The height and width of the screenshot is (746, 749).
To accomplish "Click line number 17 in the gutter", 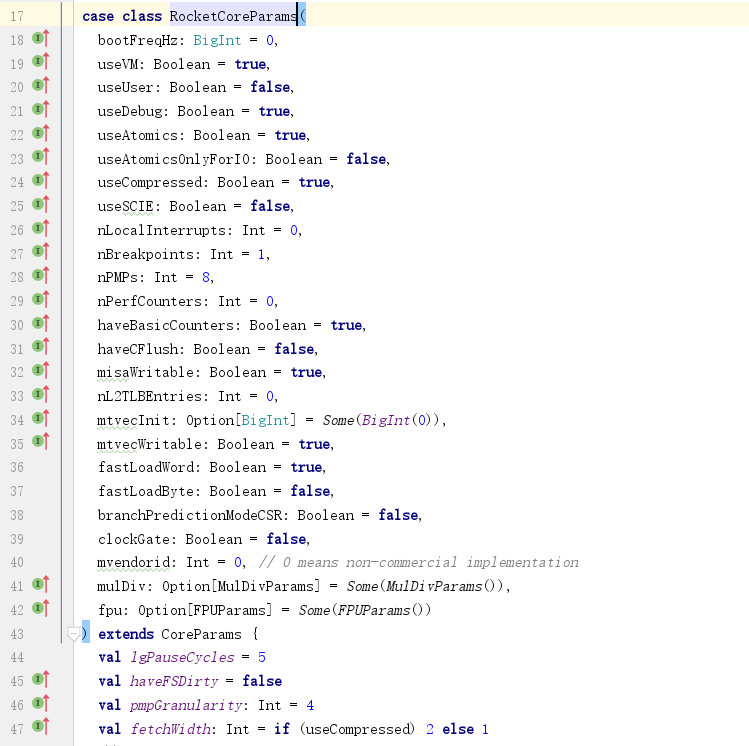I will [x=17, y=16].
